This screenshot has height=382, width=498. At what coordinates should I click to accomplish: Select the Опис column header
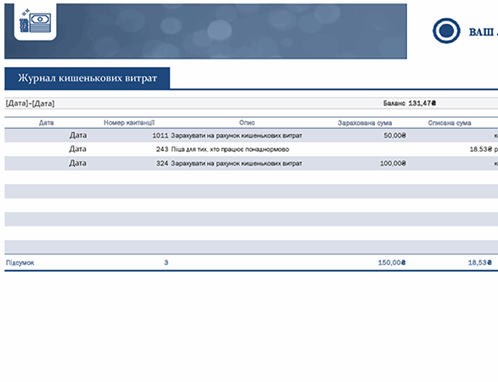pos(247,123)
